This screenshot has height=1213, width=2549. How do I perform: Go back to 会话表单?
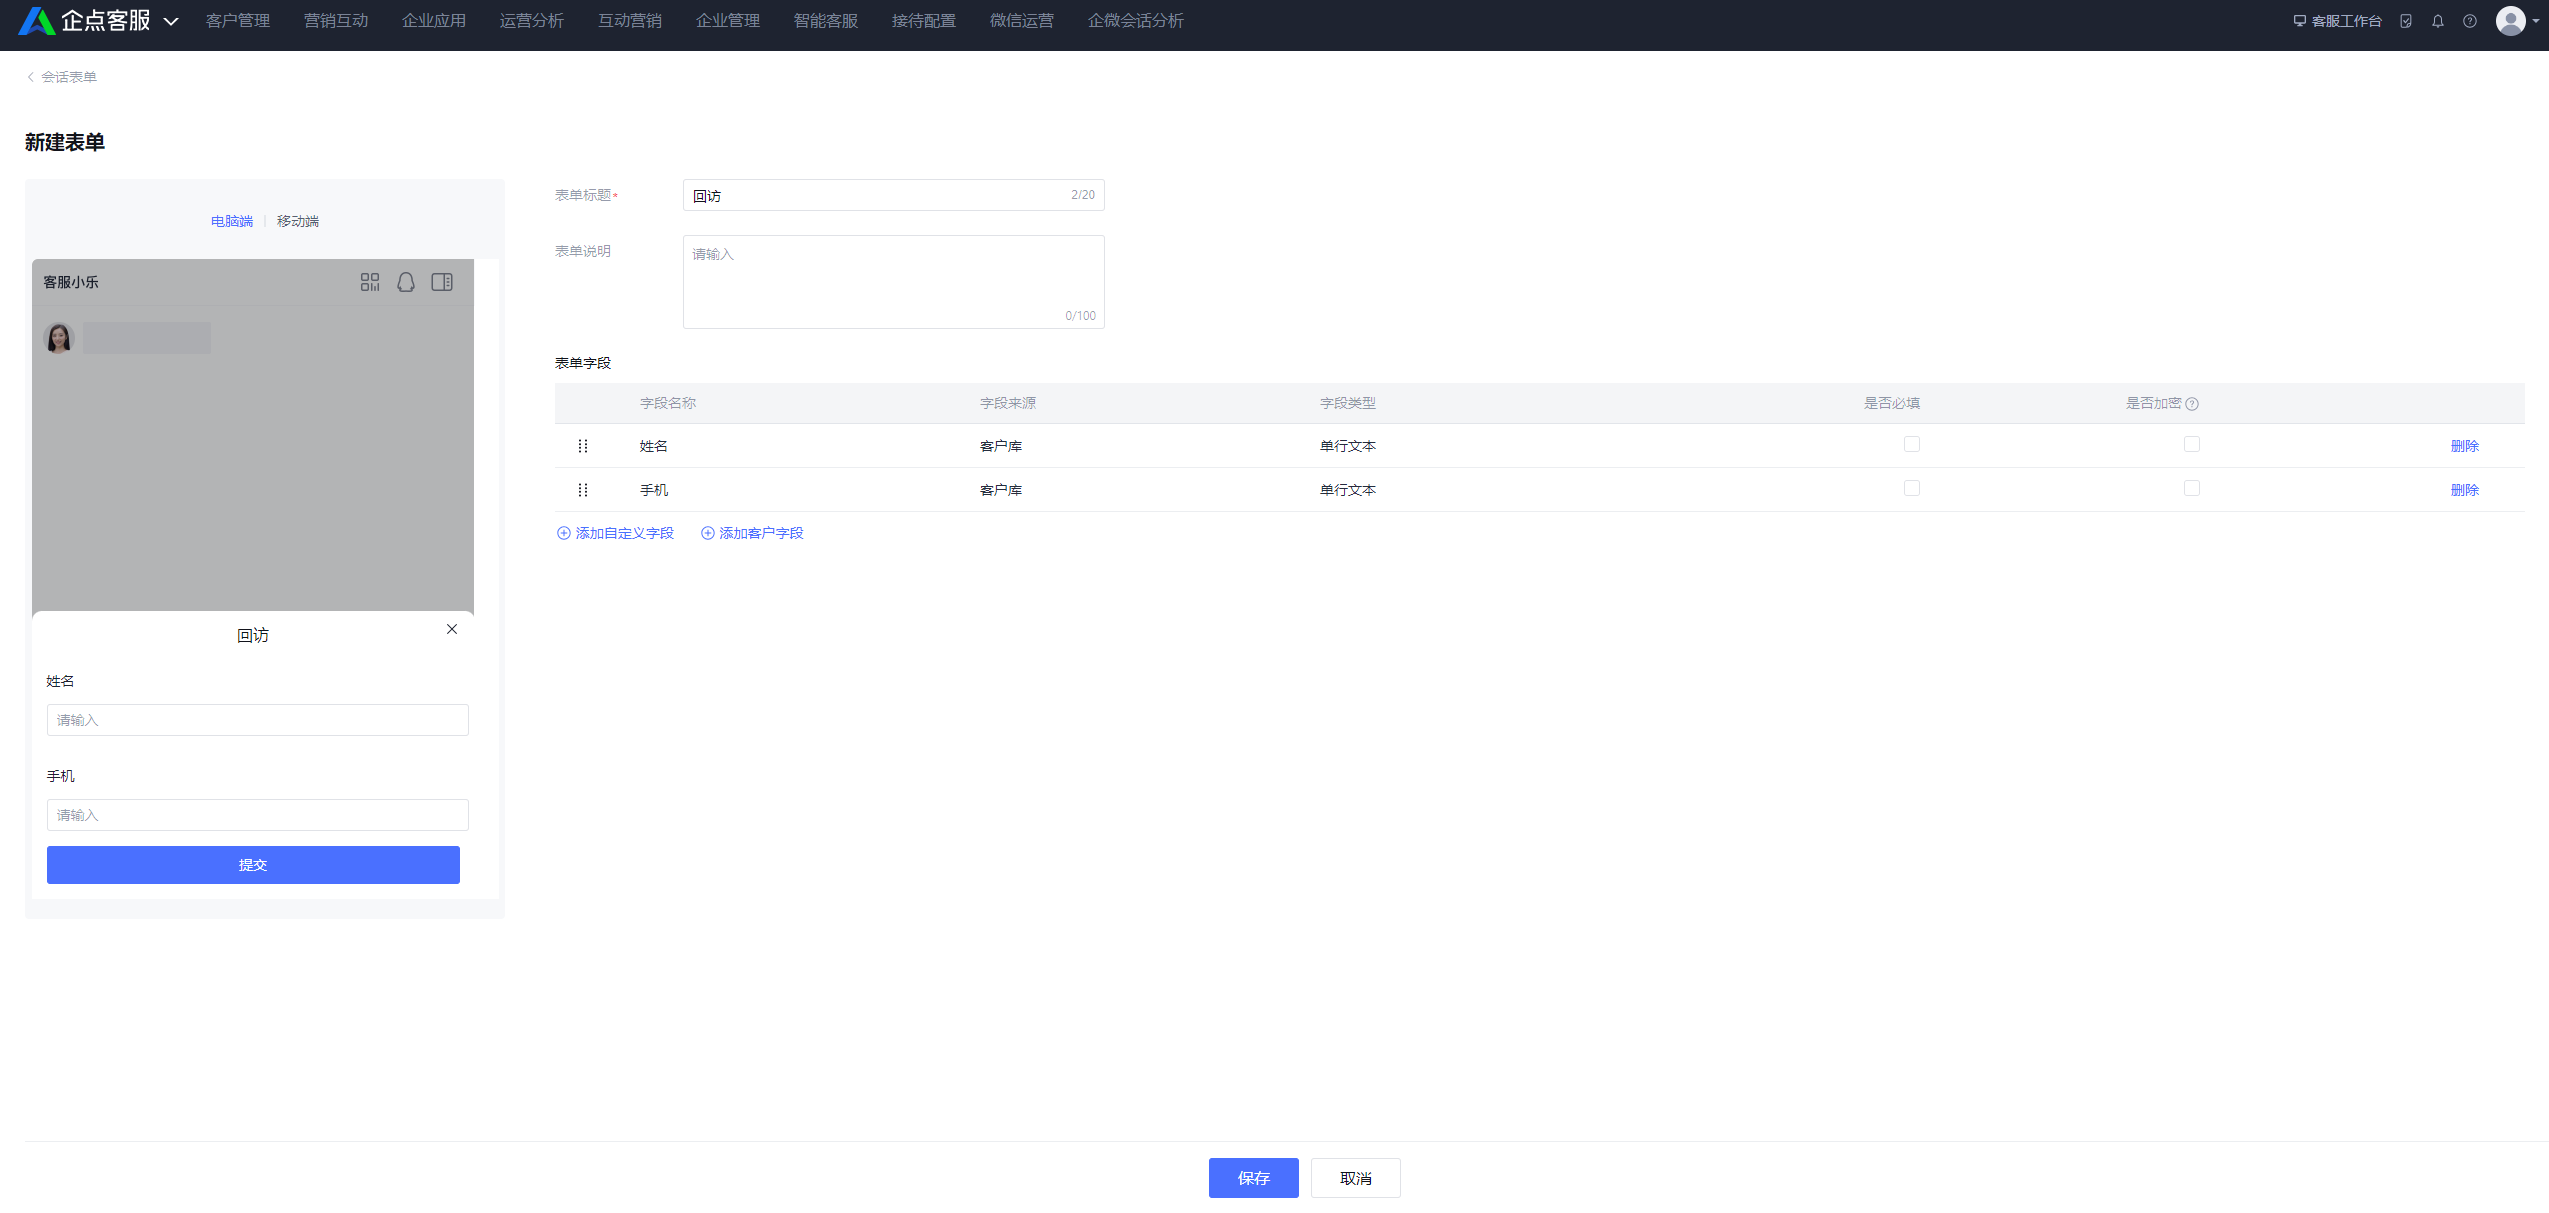point(62,77)
